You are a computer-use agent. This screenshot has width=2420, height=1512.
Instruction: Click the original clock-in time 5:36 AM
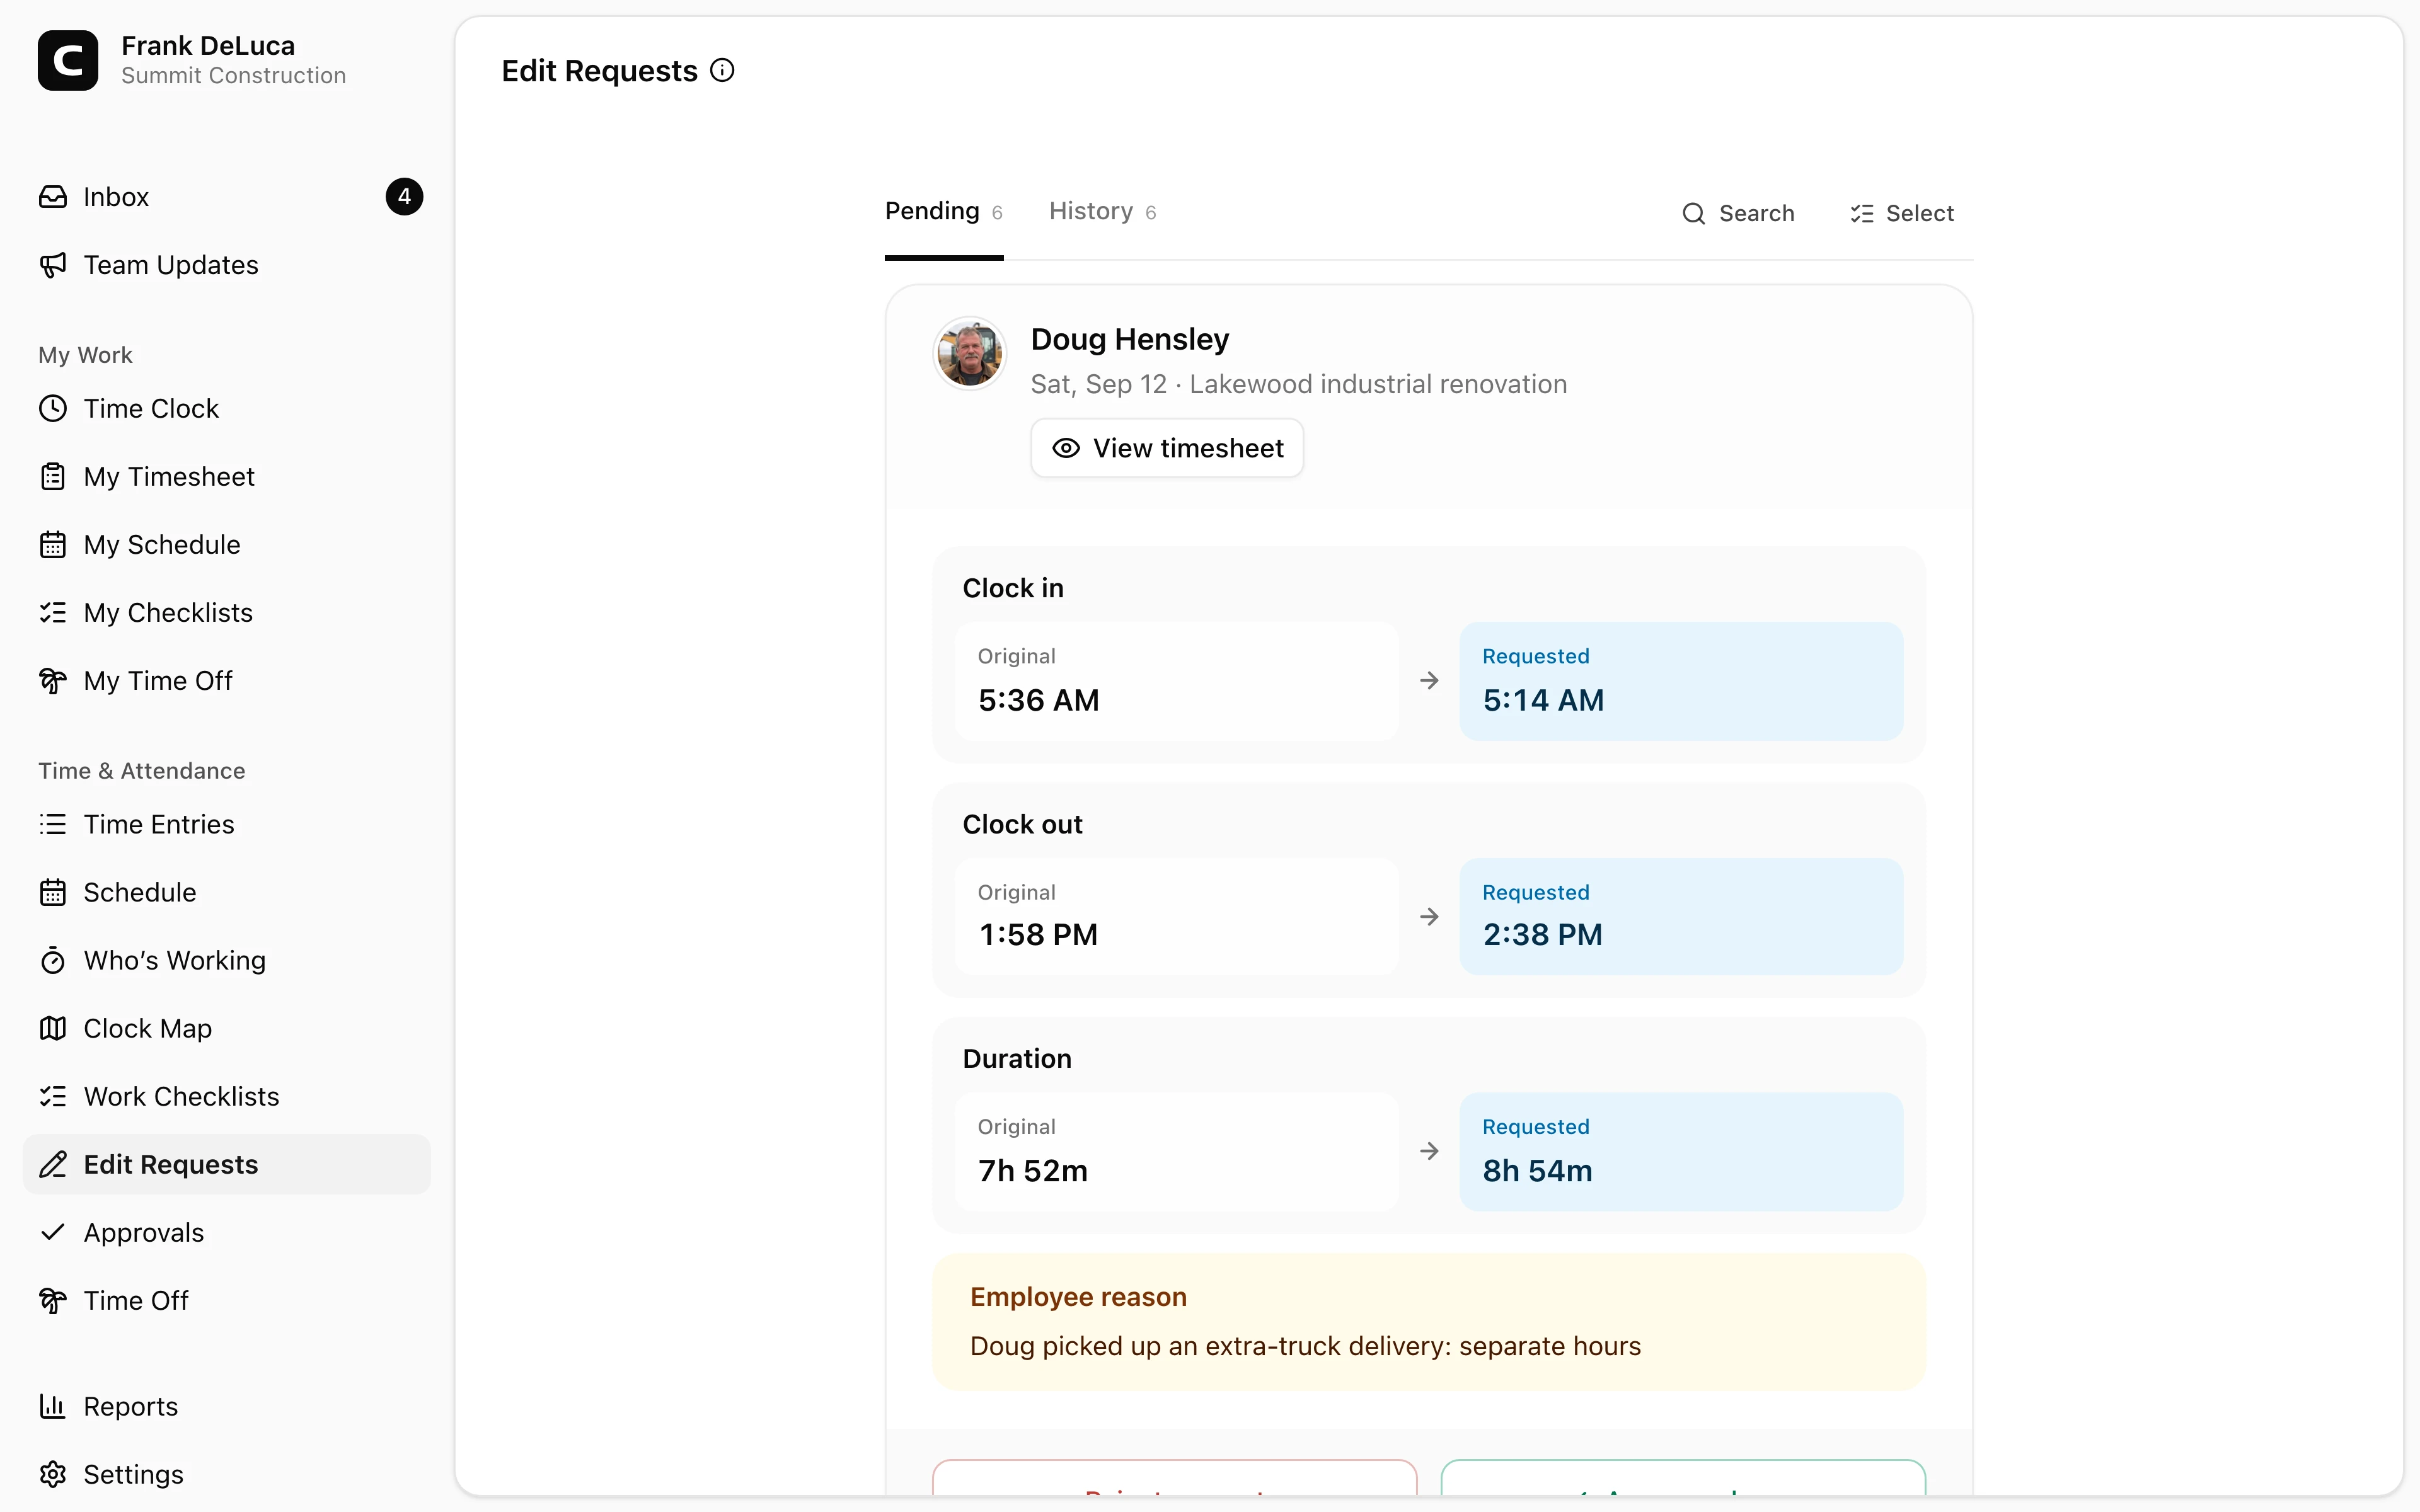click(x=1039, y=700)
